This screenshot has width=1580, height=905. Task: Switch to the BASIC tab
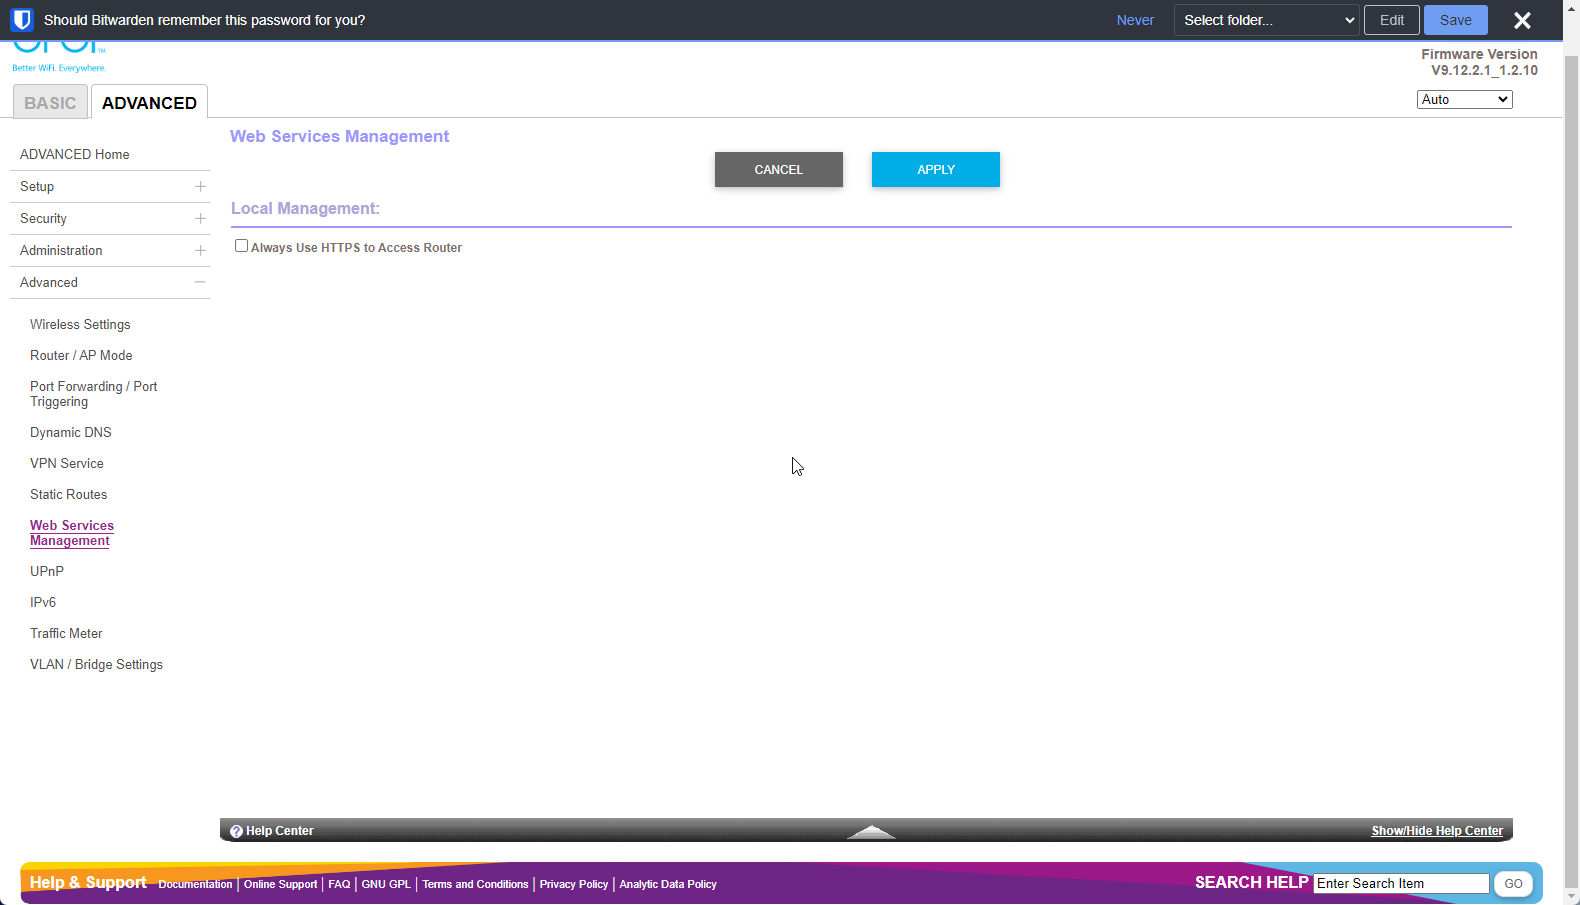(50, 103)
